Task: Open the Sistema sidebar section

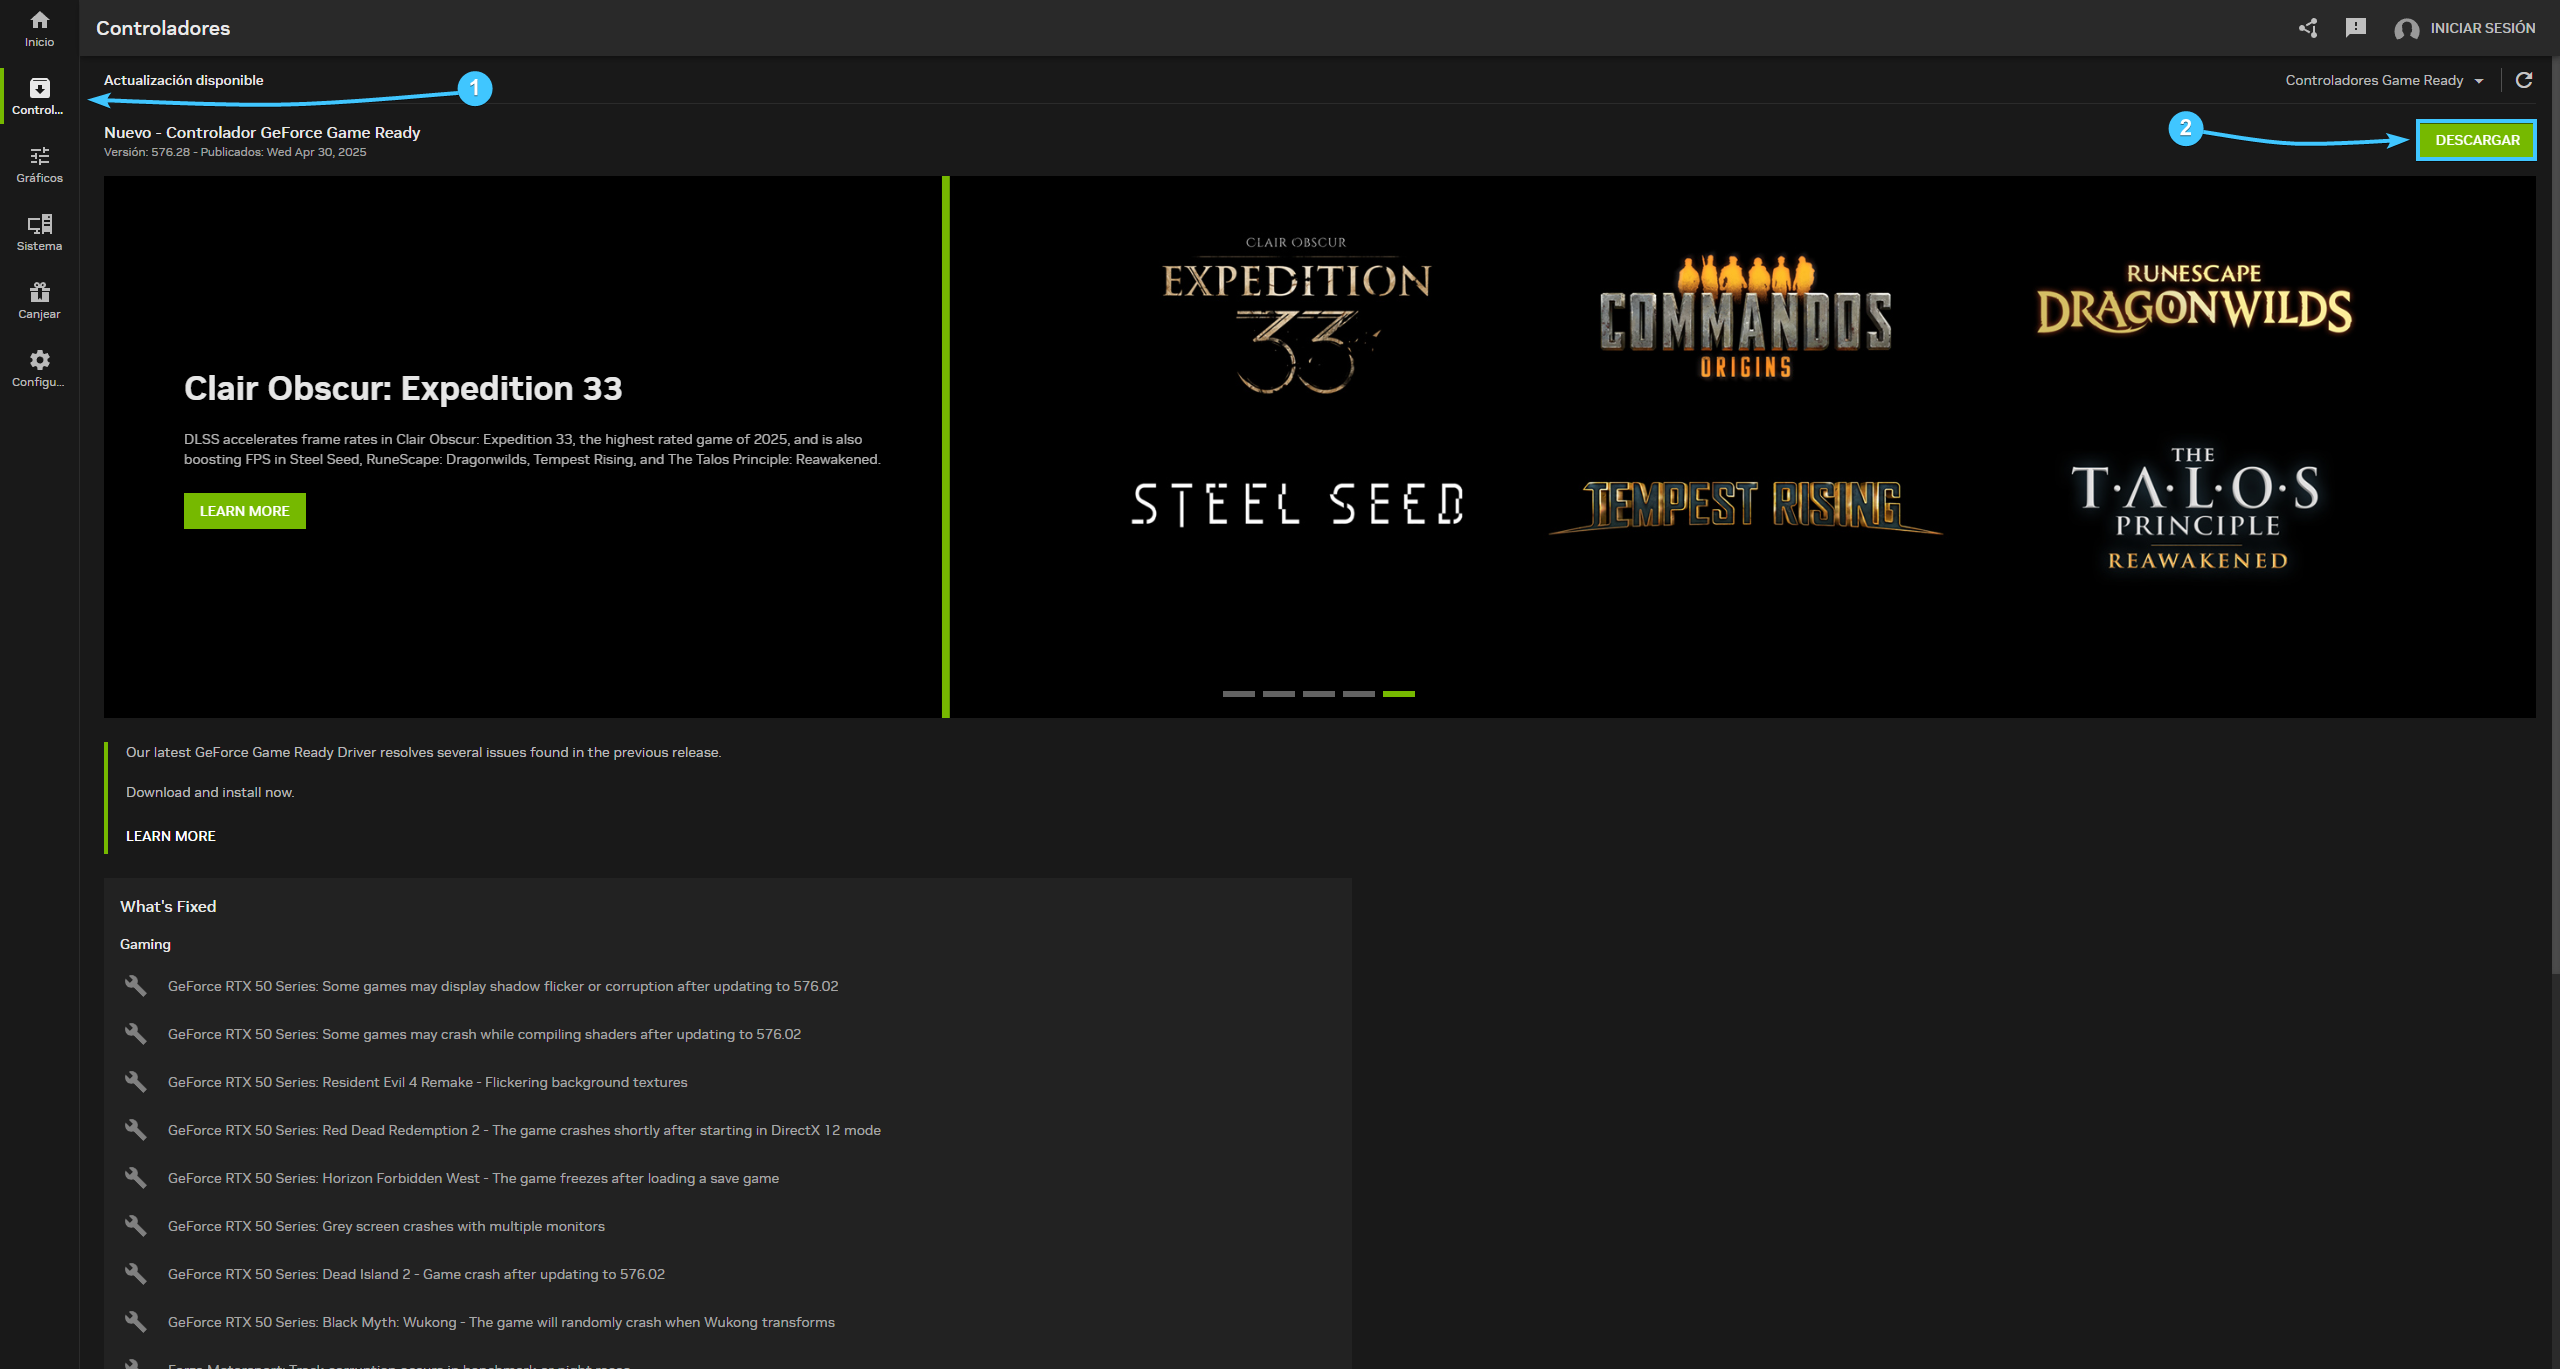Action: (39, 232)
